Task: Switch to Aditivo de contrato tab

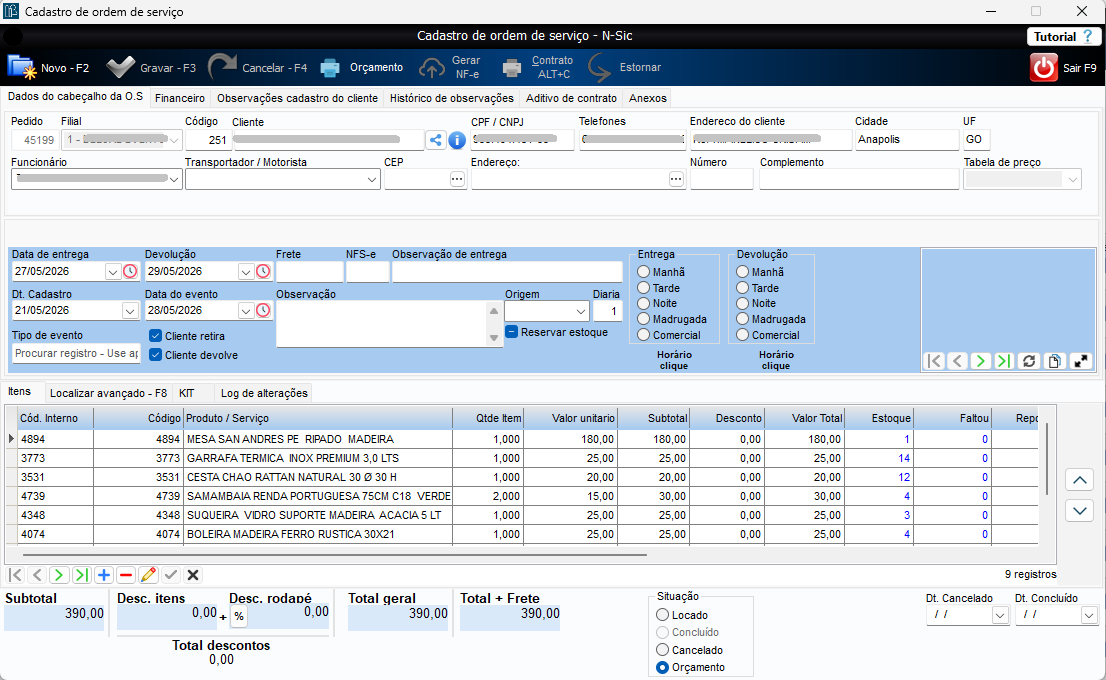Action: pyautogui.click(x=571, y=98)
